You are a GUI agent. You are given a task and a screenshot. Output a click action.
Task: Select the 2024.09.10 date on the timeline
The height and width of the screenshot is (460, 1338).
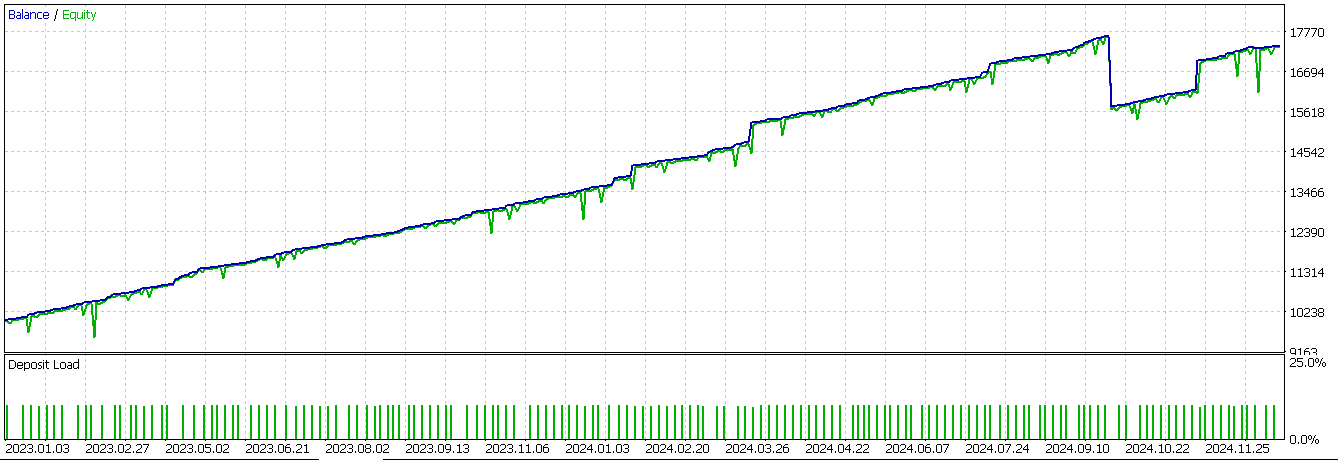click(x=1076, y=449)
